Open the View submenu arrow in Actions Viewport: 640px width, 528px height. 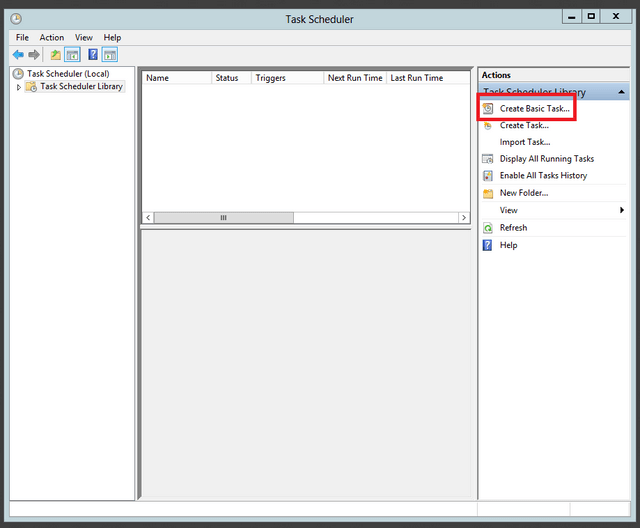coord(622,210)
